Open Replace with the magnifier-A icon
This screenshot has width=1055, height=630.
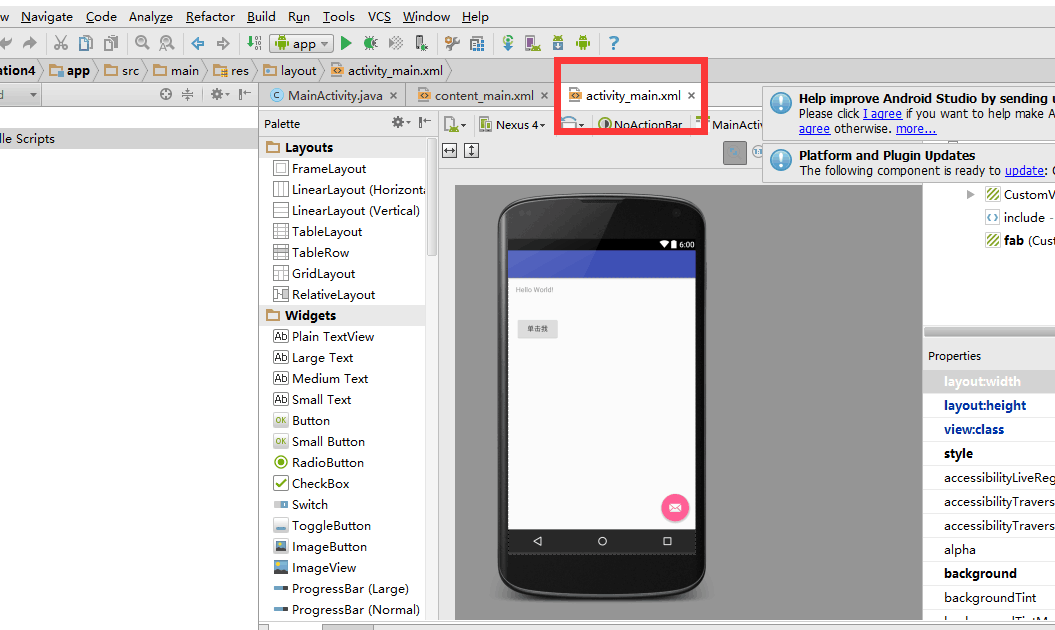coord(167,44)
